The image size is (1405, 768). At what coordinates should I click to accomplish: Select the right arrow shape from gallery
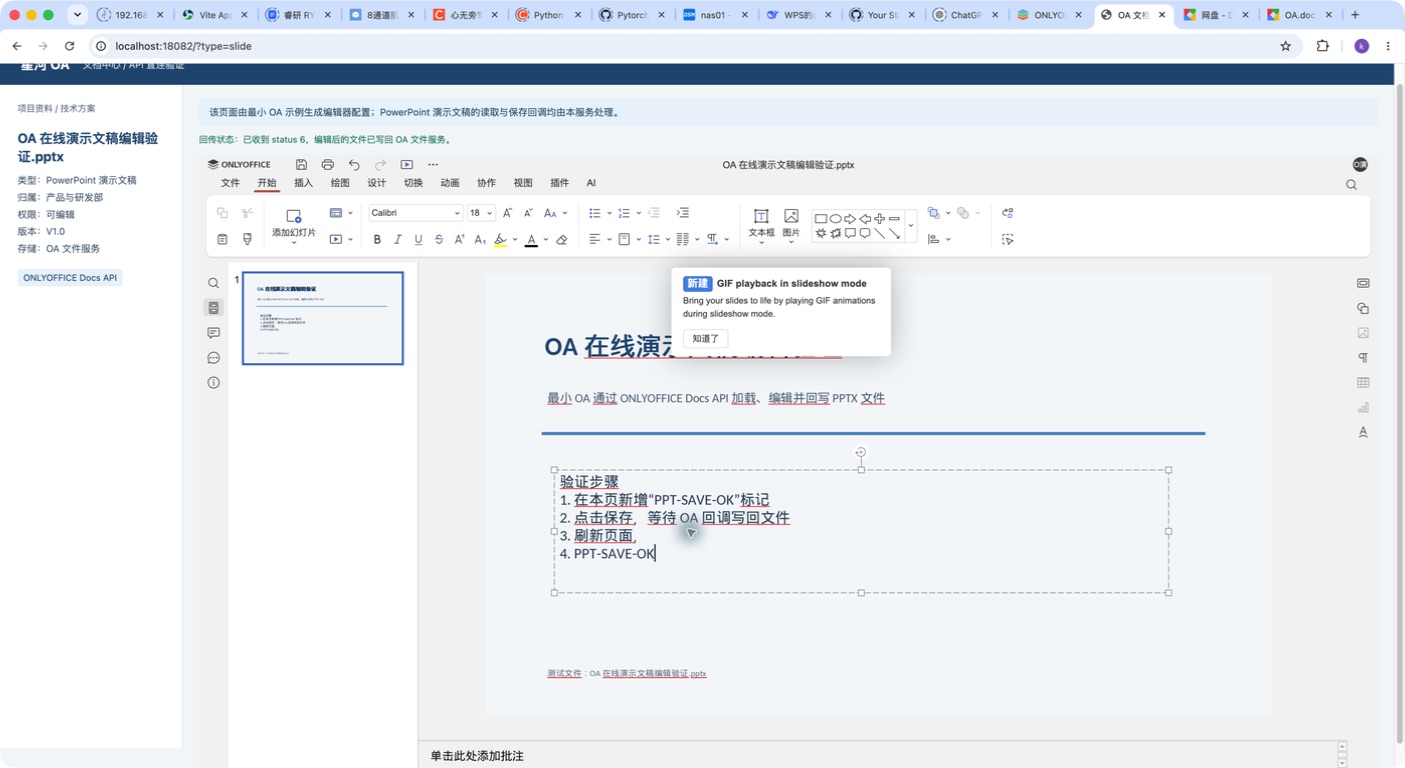click(850, 219)
